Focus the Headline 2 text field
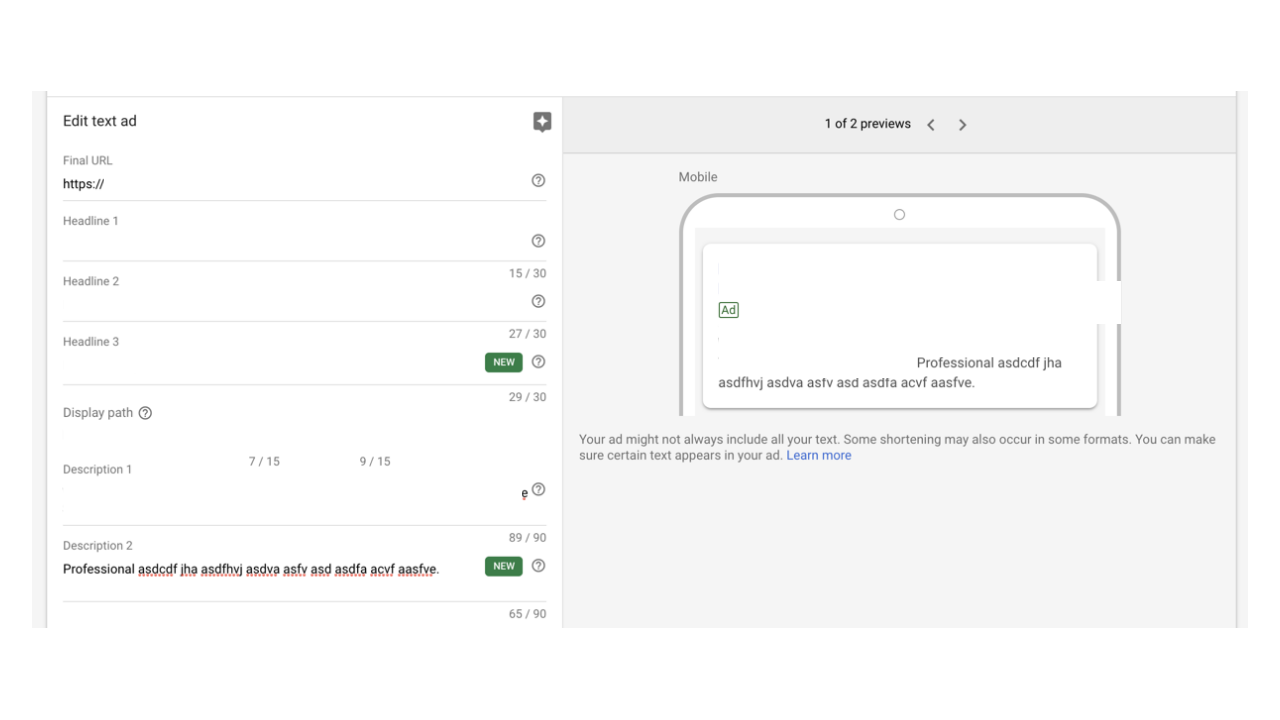The width and height of the screenshot is (1280, 720). click(x=294, y=304)
